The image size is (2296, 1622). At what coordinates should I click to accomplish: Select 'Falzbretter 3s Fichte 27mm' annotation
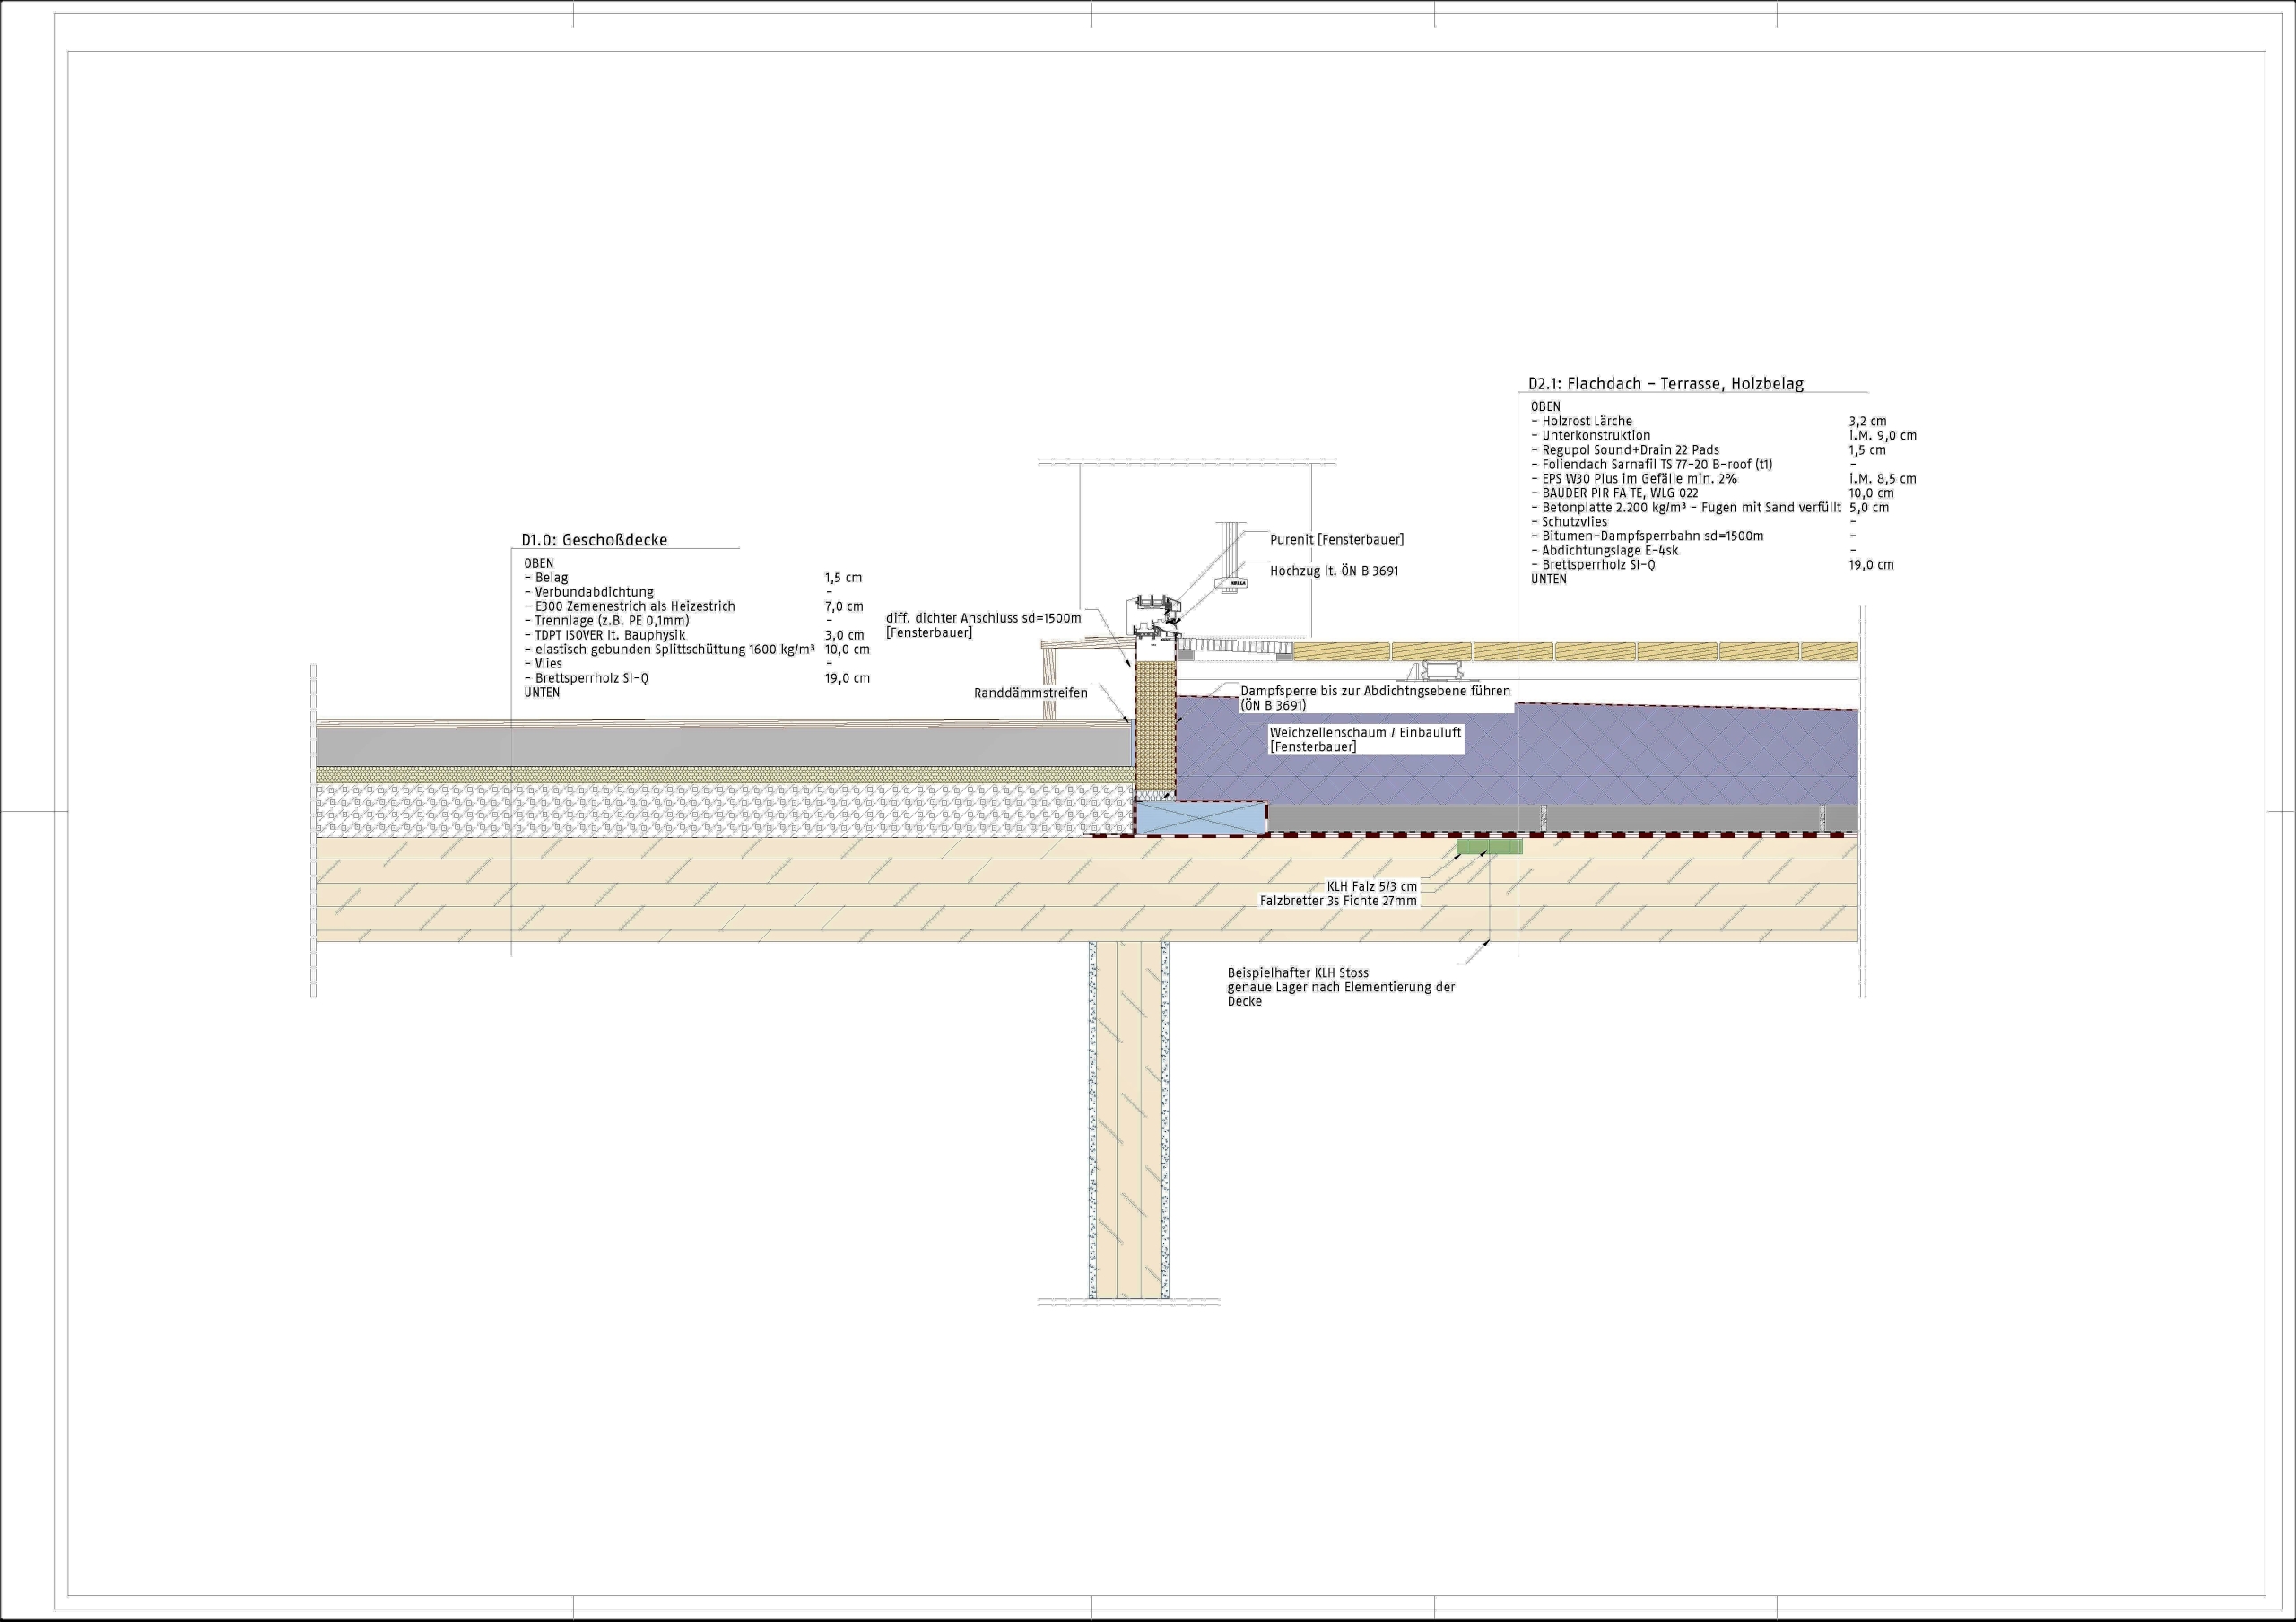(x=1338, y=901)
